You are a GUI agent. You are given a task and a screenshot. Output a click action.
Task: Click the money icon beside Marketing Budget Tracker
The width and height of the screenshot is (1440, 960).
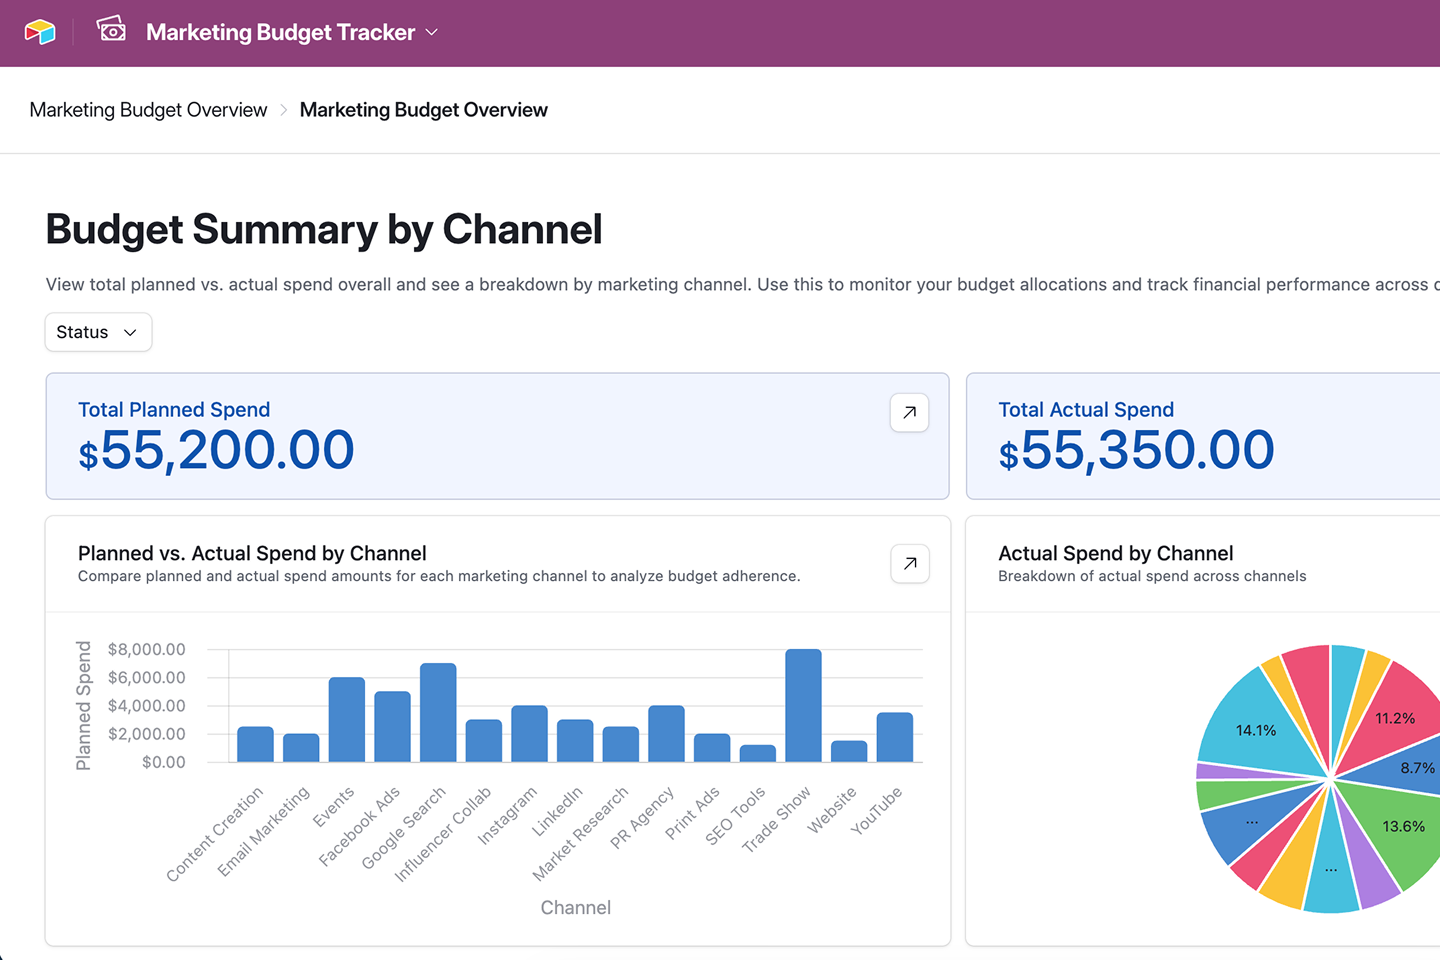pos(111,30)
